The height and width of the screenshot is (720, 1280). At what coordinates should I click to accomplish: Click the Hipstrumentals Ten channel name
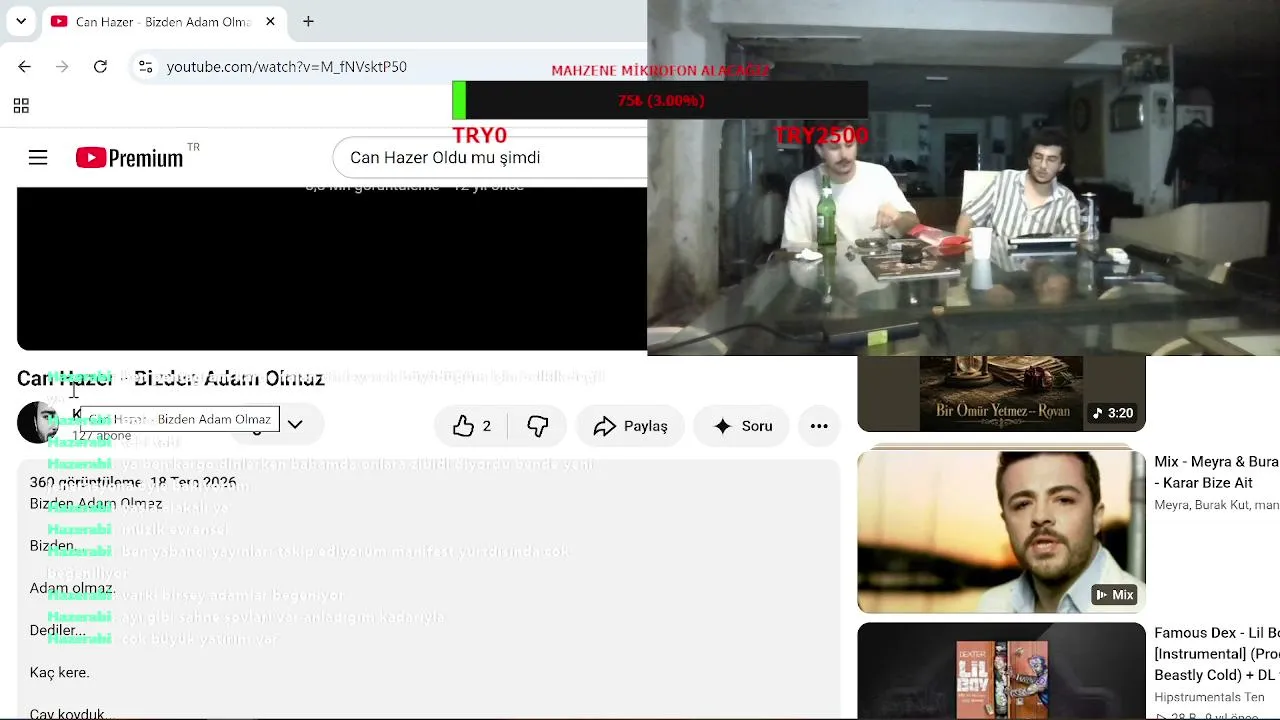click(1210, 697)
